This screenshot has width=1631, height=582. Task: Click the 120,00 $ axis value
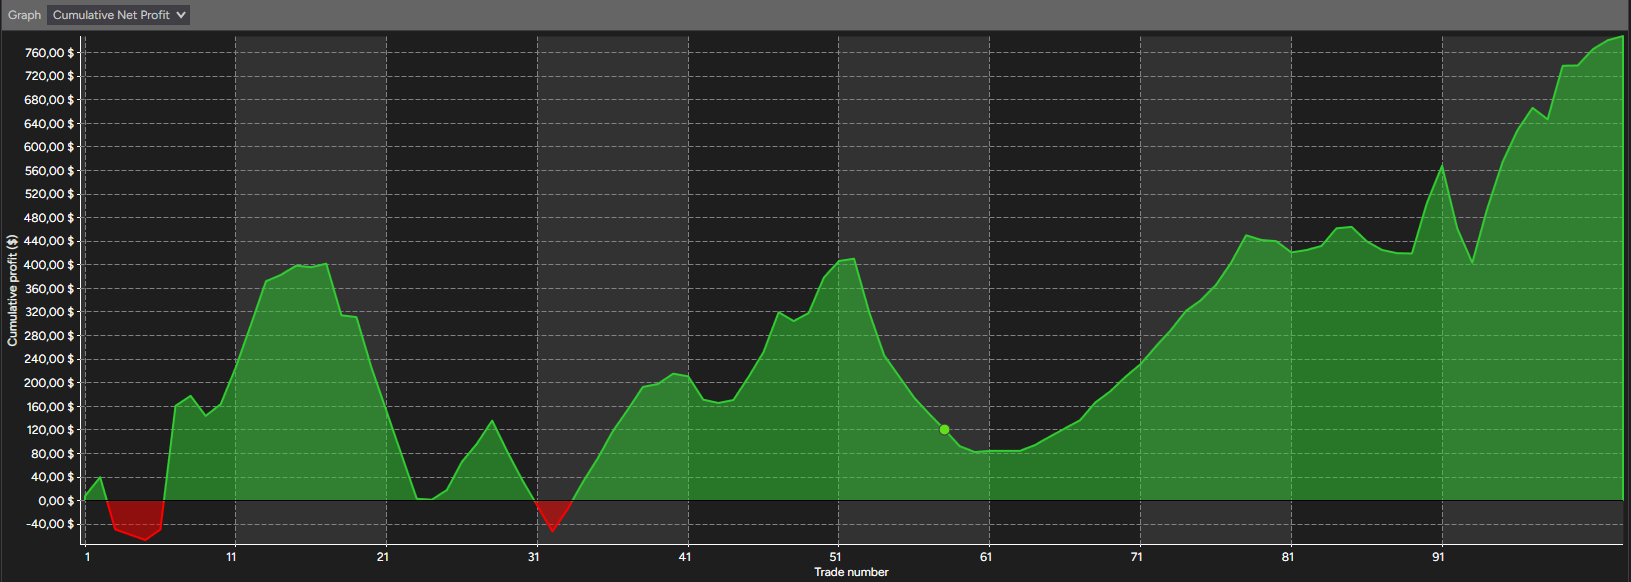49,430
